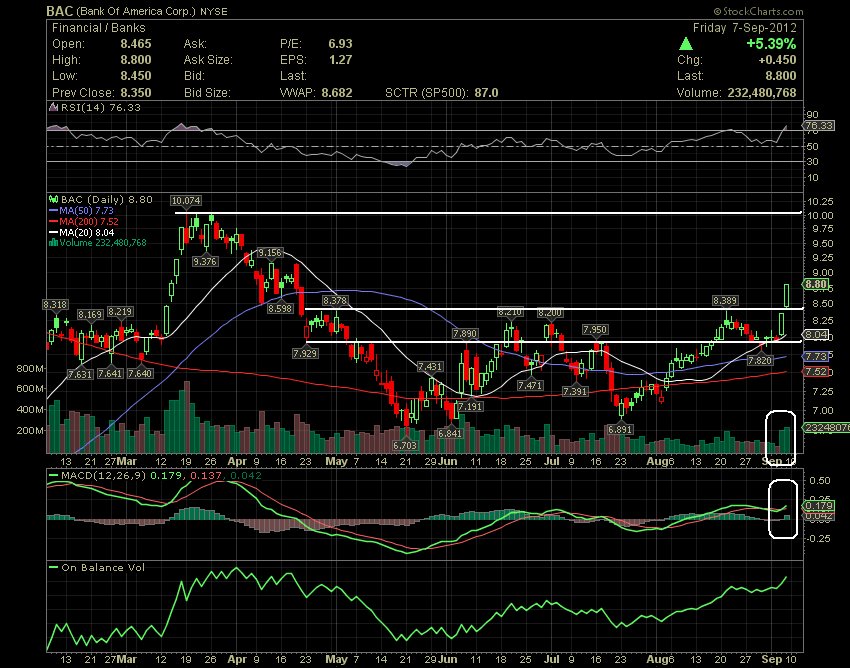The image size is (850, 668).
Task: Click the 8.389 high price label
Action: pyautogui.click(x=725, y=300)
